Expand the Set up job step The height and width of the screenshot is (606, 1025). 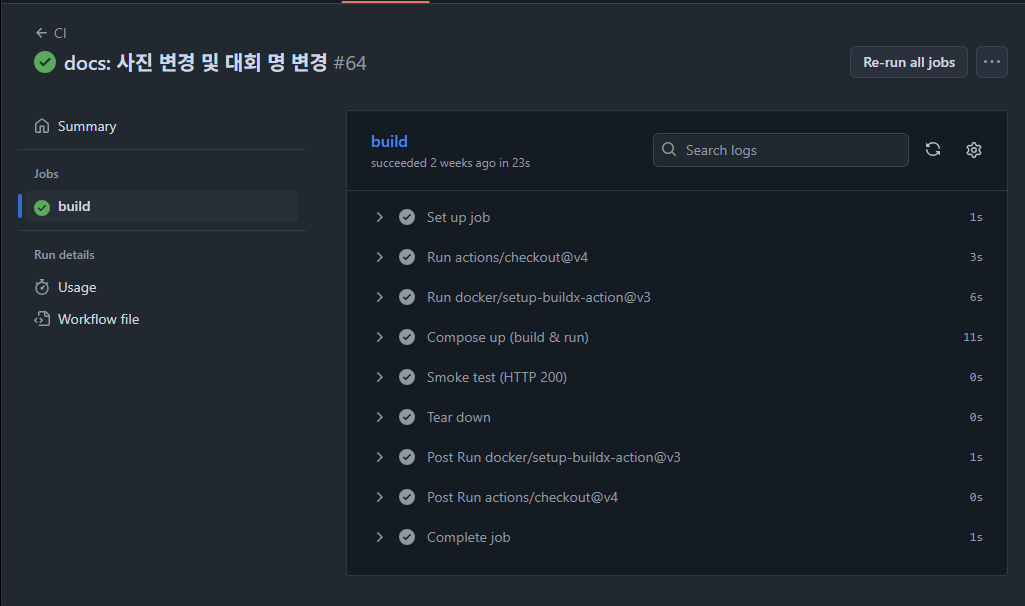pos(379,217)
